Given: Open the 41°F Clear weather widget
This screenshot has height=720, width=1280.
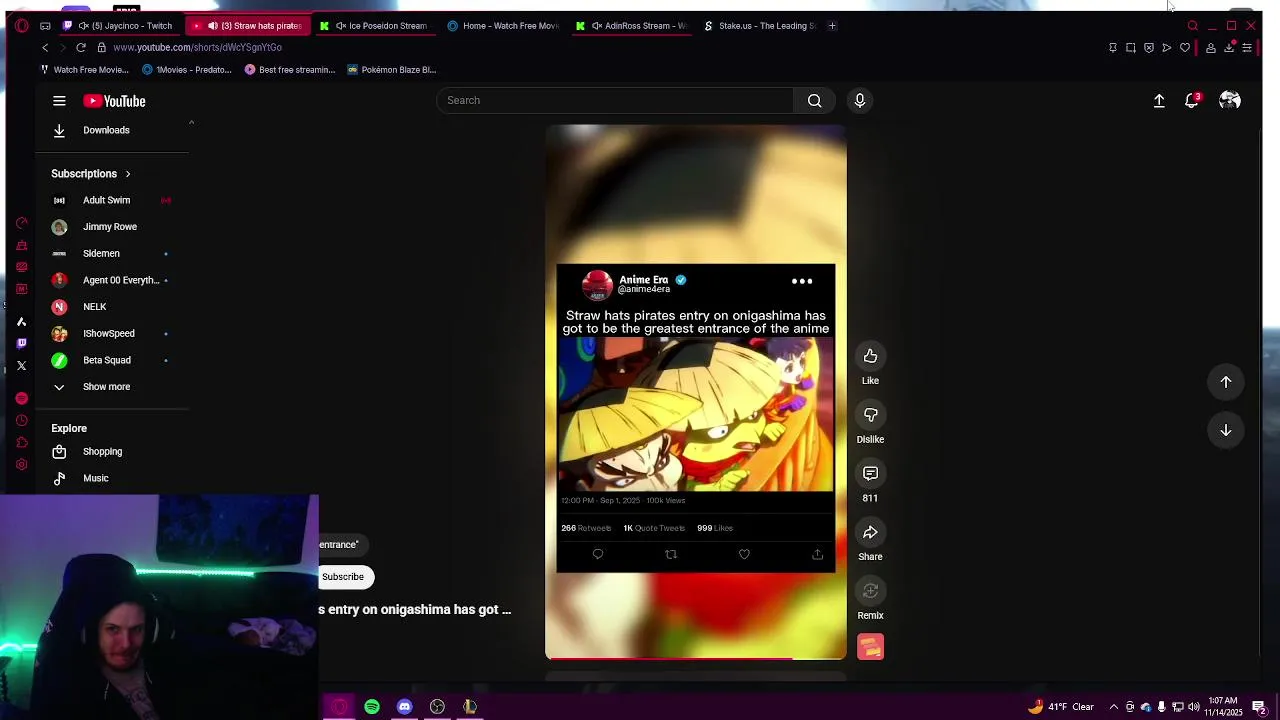Looking at the screenshot, I should tap(1060, 707).
